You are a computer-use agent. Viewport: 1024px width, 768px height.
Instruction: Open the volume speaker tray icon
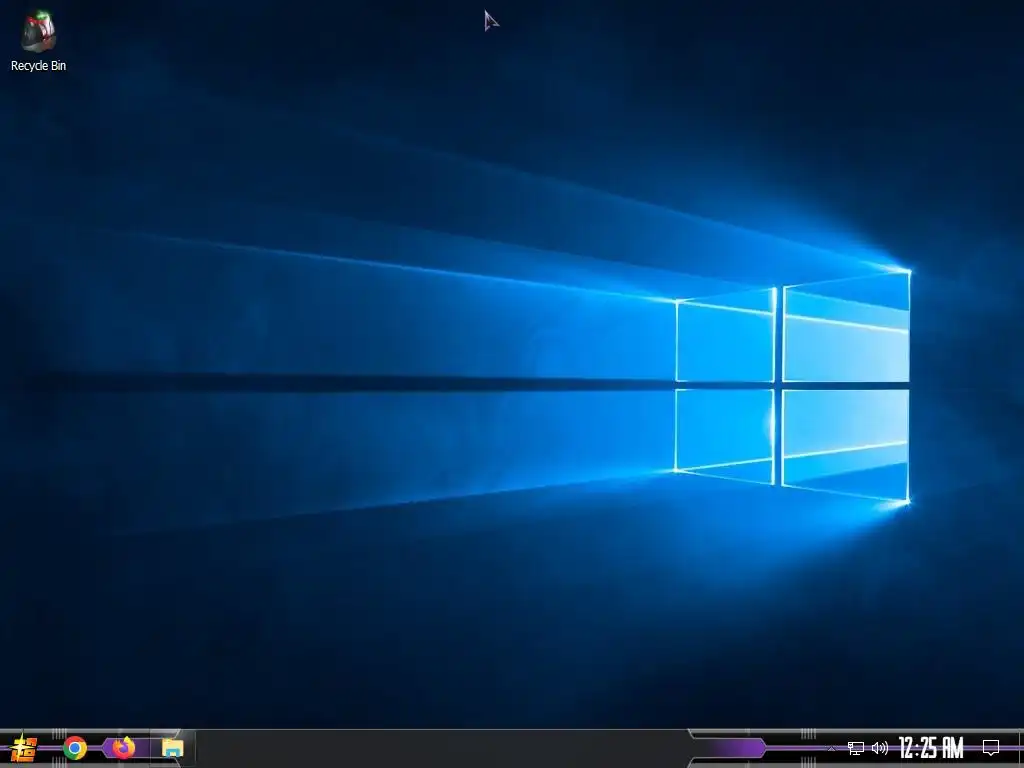(880, 748)
